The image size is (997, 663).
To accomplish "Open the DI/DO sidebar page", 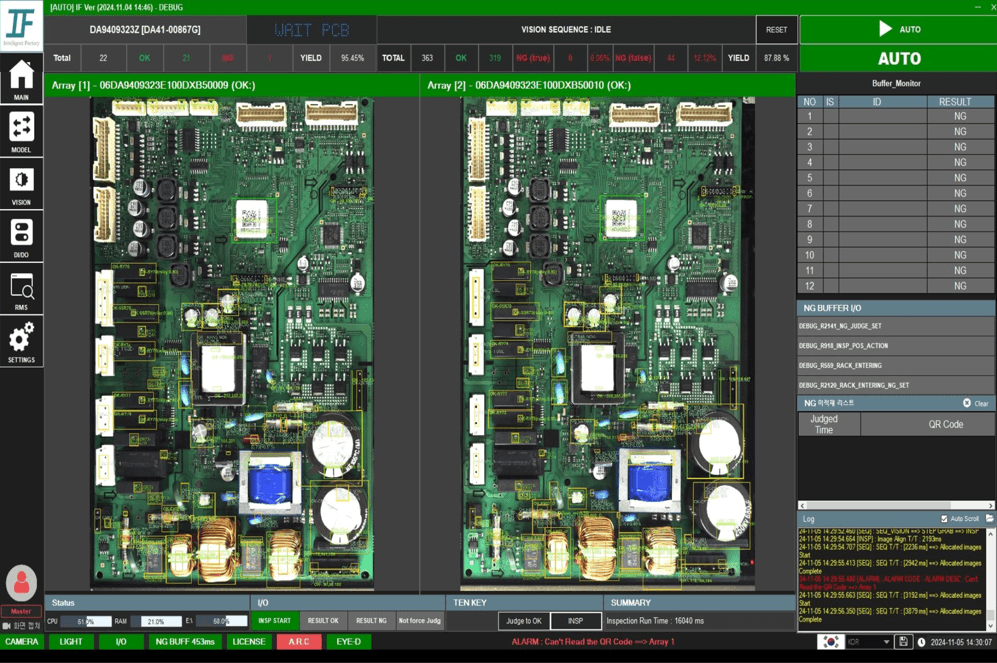I will click(x=21, y=236).
